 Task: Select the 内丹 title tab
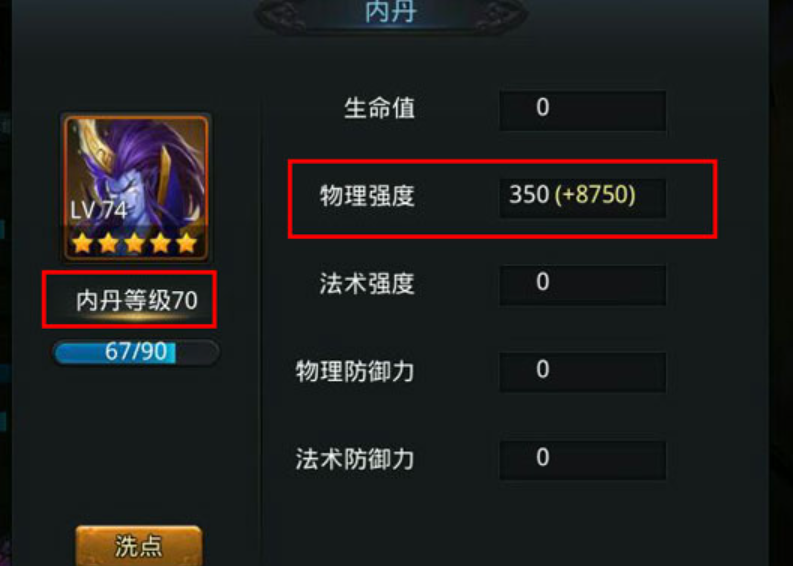click(390, 12)
